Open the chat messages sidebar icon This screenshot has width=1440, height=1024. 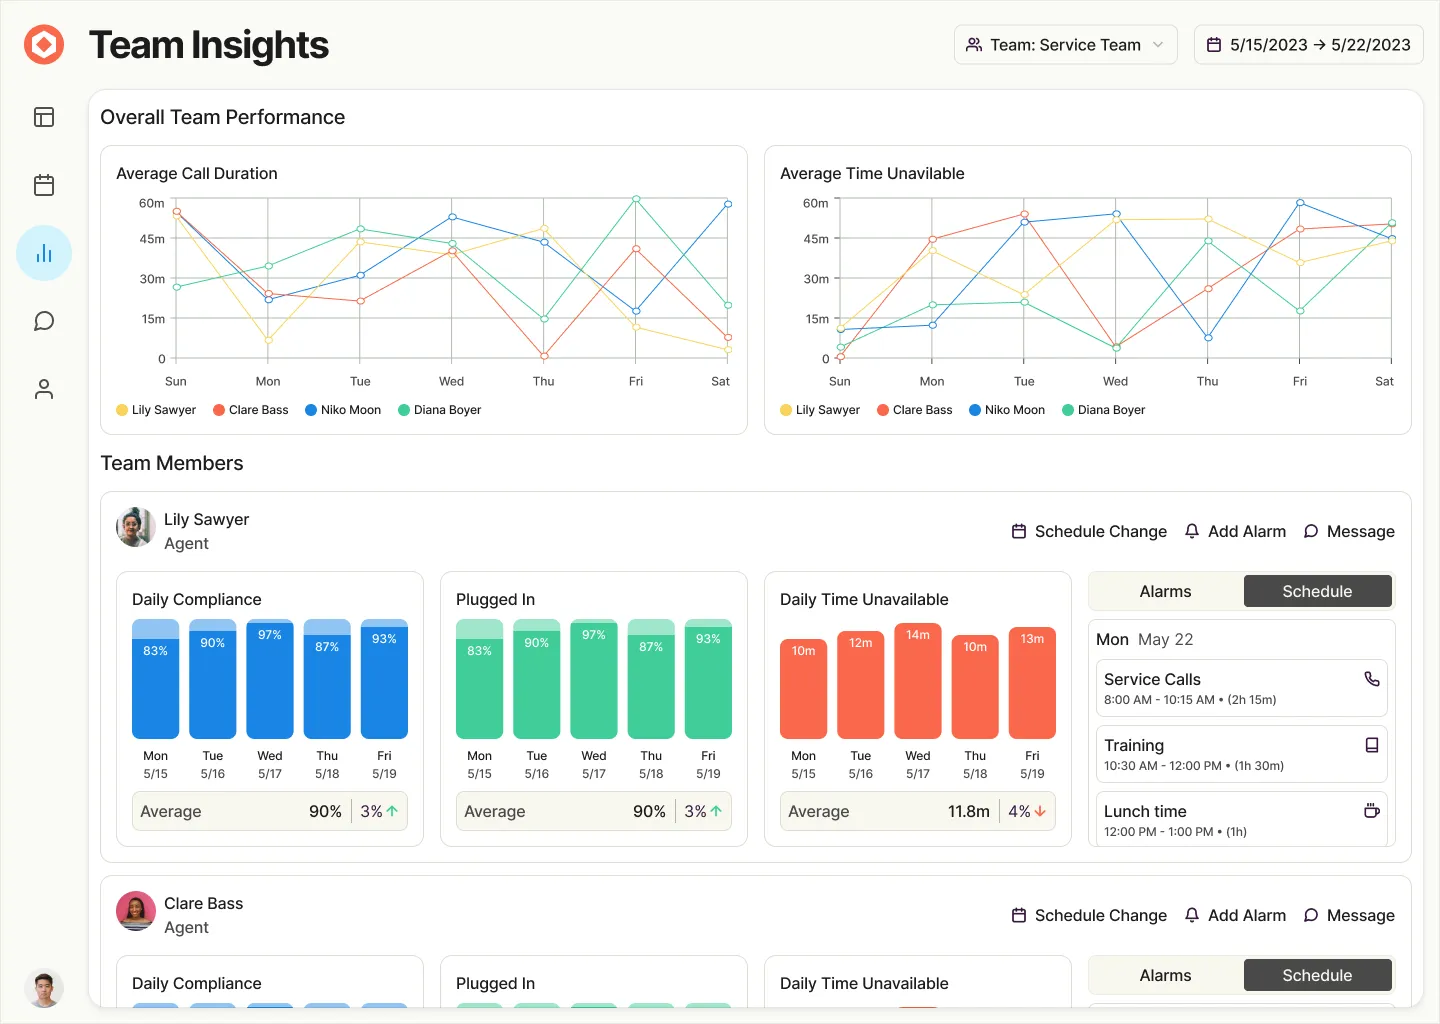[x=44, y=321]
